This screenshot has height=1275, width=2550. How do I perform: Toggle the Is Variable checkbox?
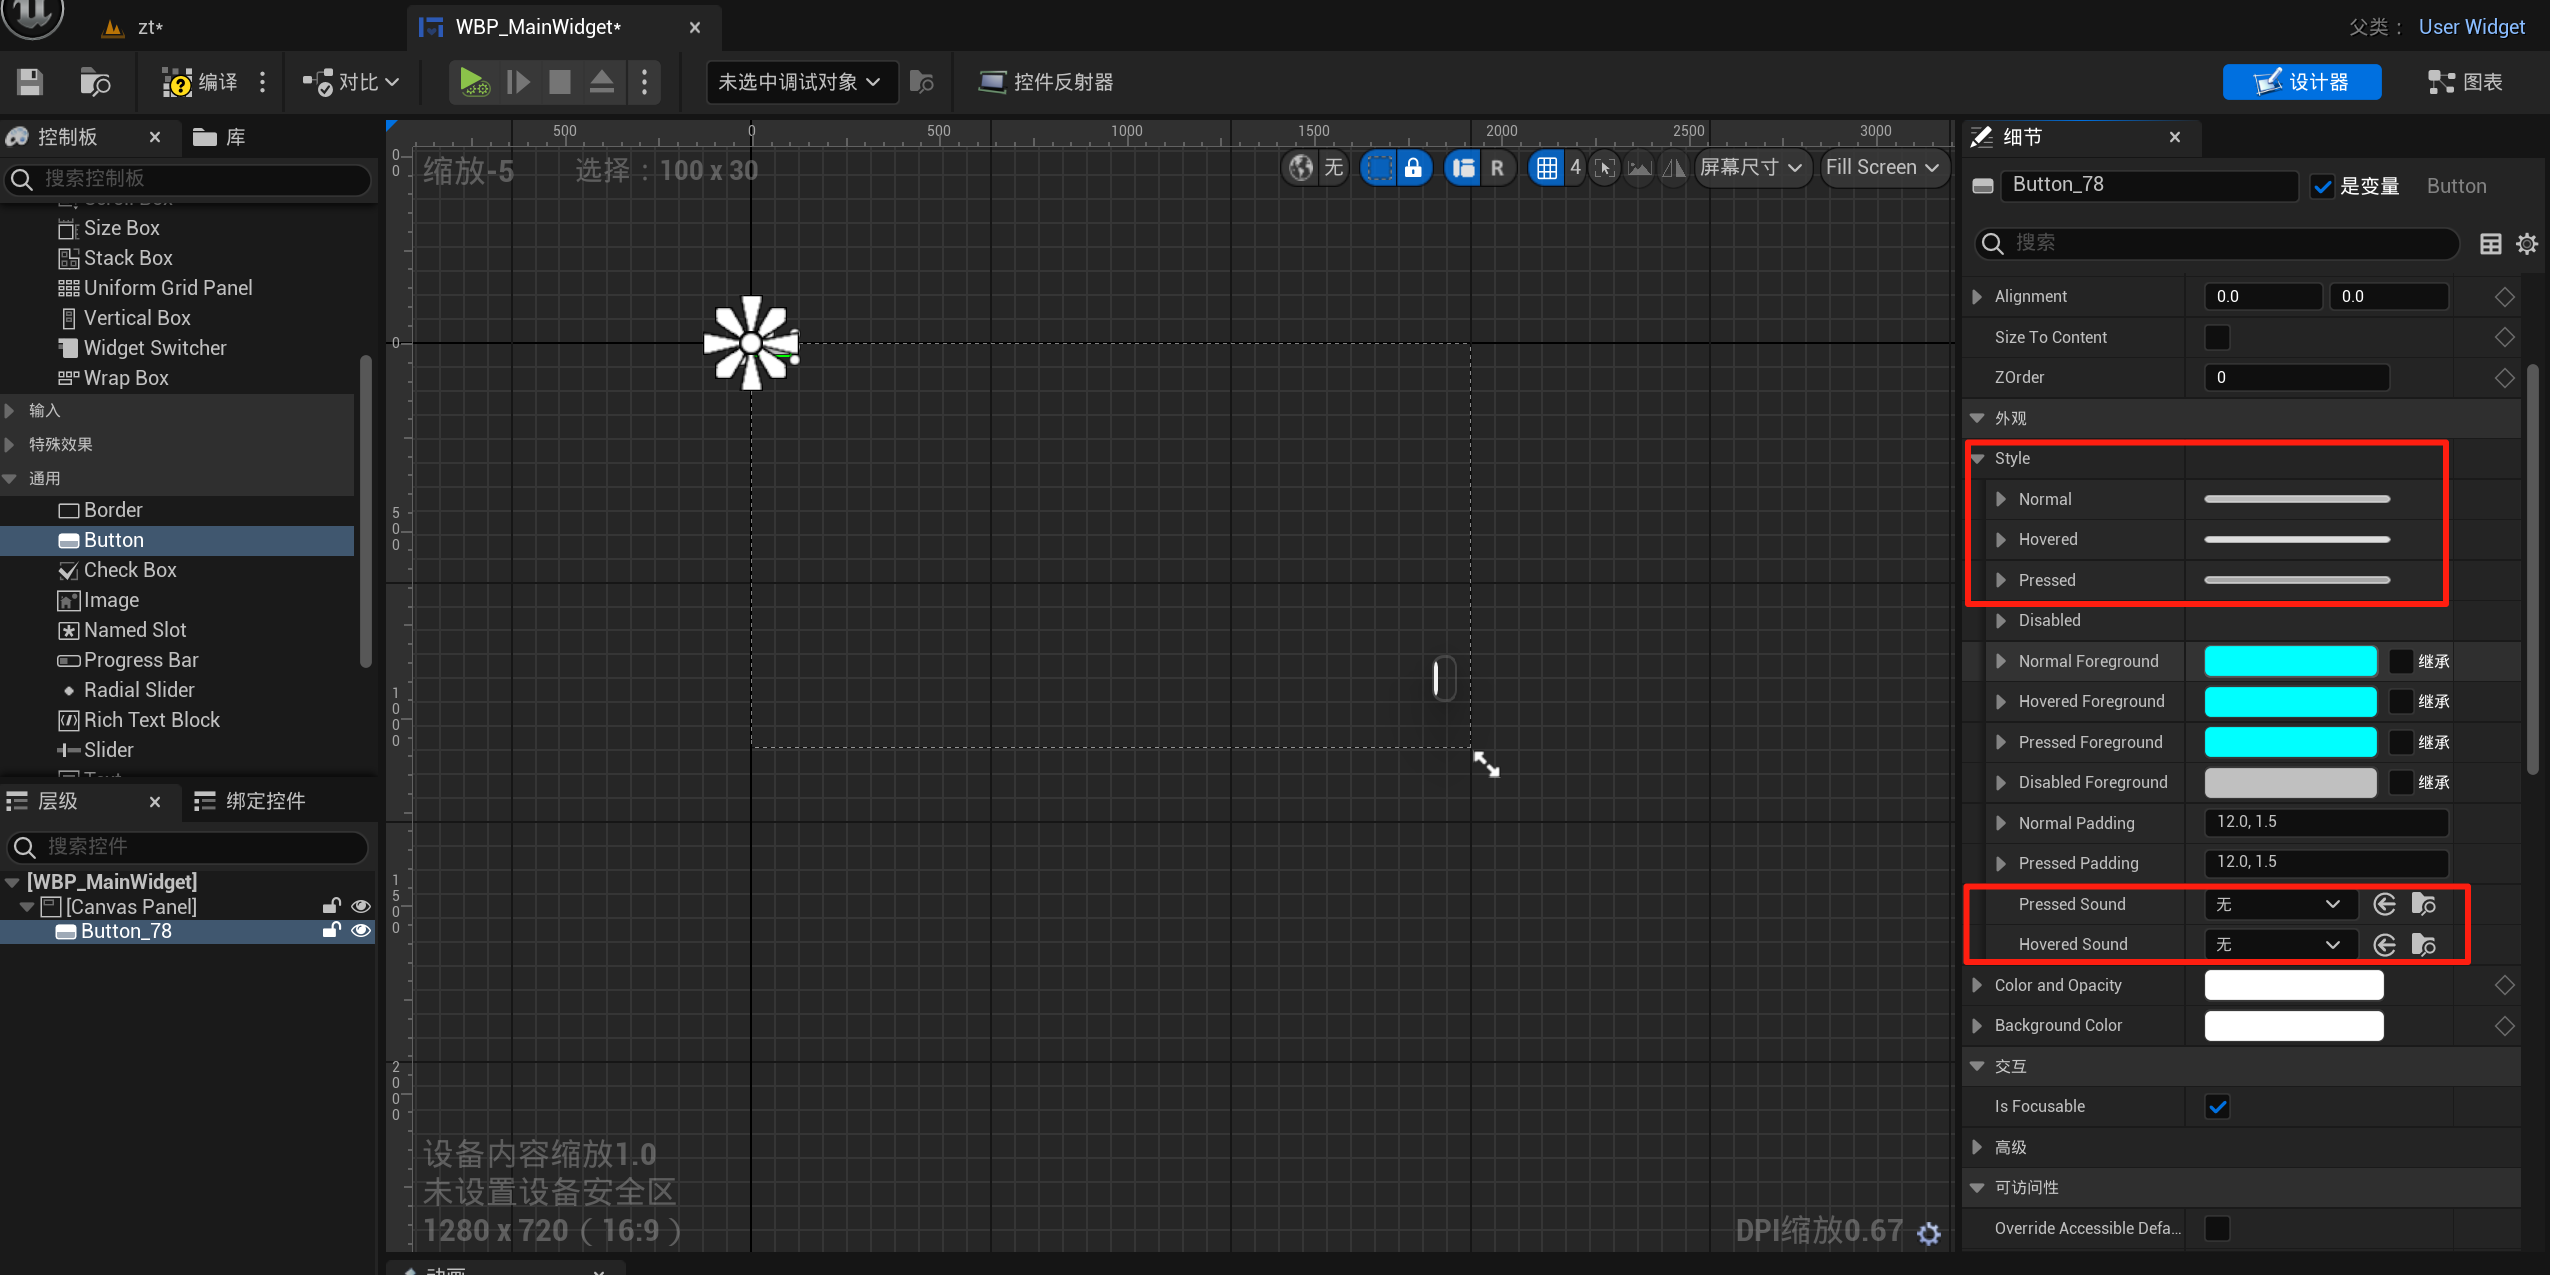2323,186
